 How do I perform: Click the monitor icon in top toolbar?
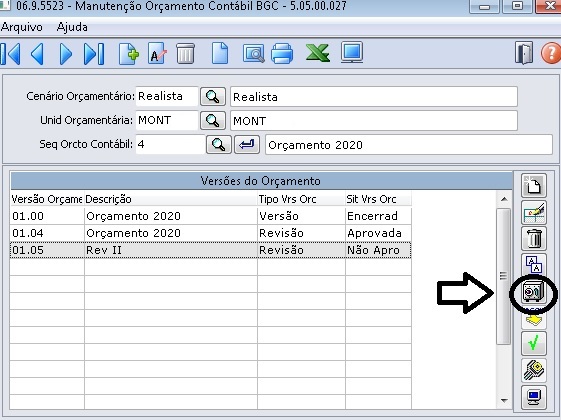352,53
